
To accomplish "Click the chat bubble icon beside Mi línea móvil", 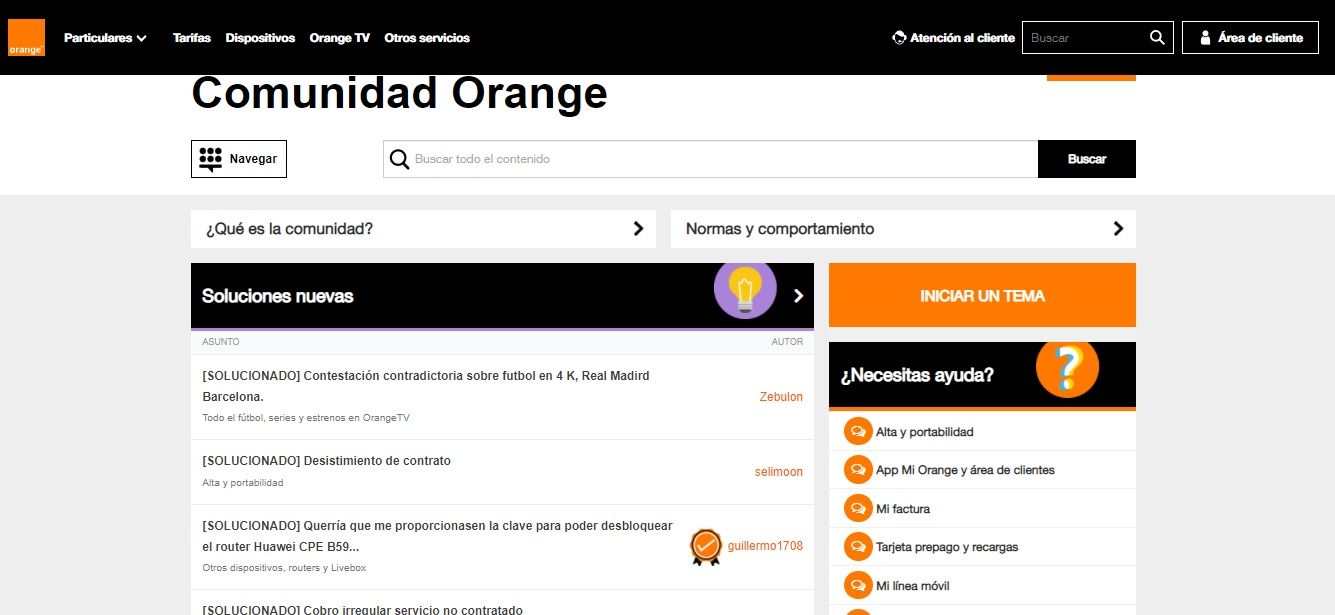I will click(x=858, y=585).
